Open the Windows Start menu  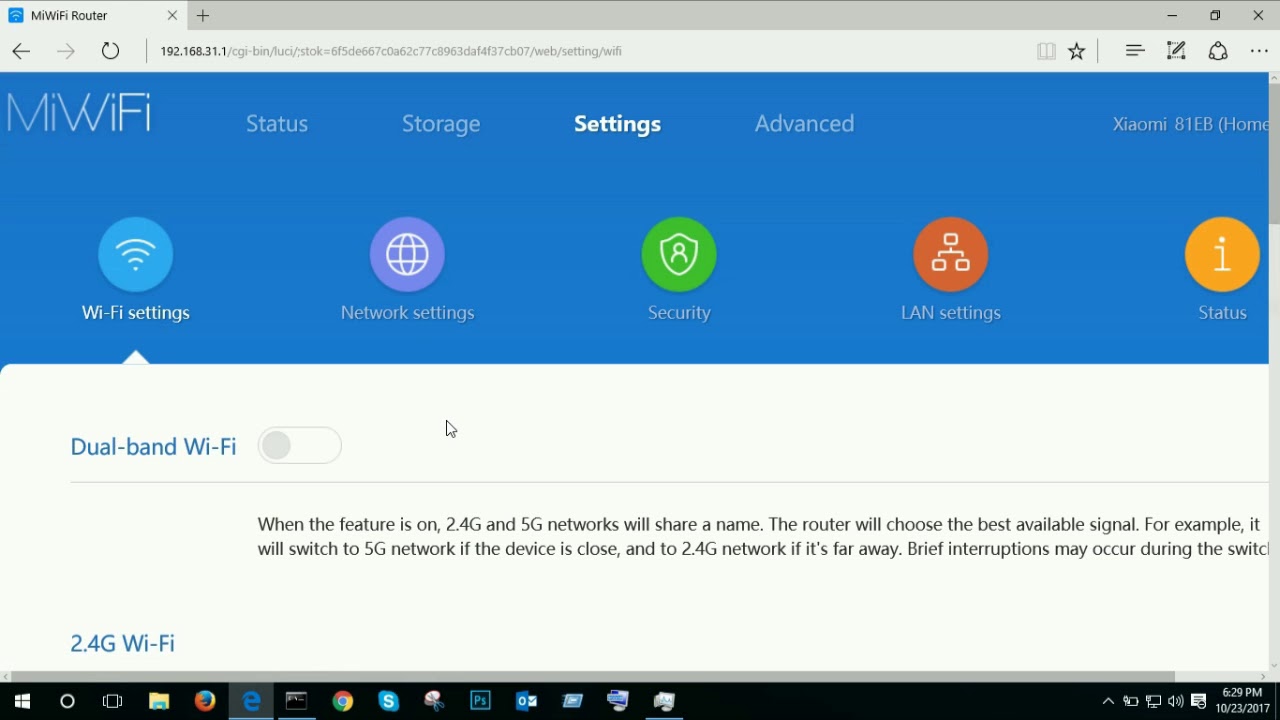22,701
